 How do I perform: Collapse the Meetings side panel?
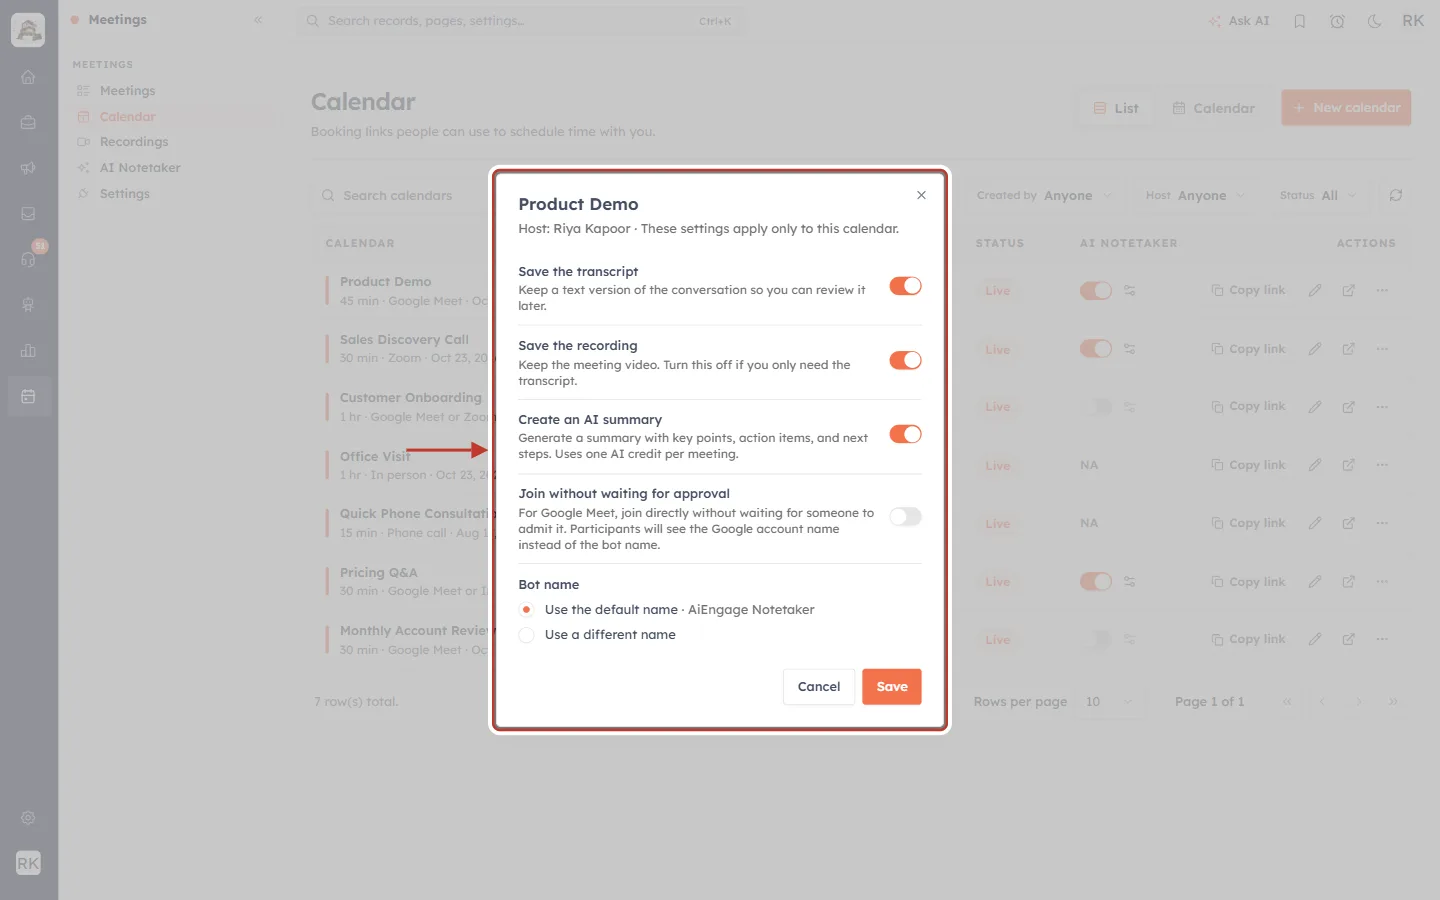tap(258, 20)
